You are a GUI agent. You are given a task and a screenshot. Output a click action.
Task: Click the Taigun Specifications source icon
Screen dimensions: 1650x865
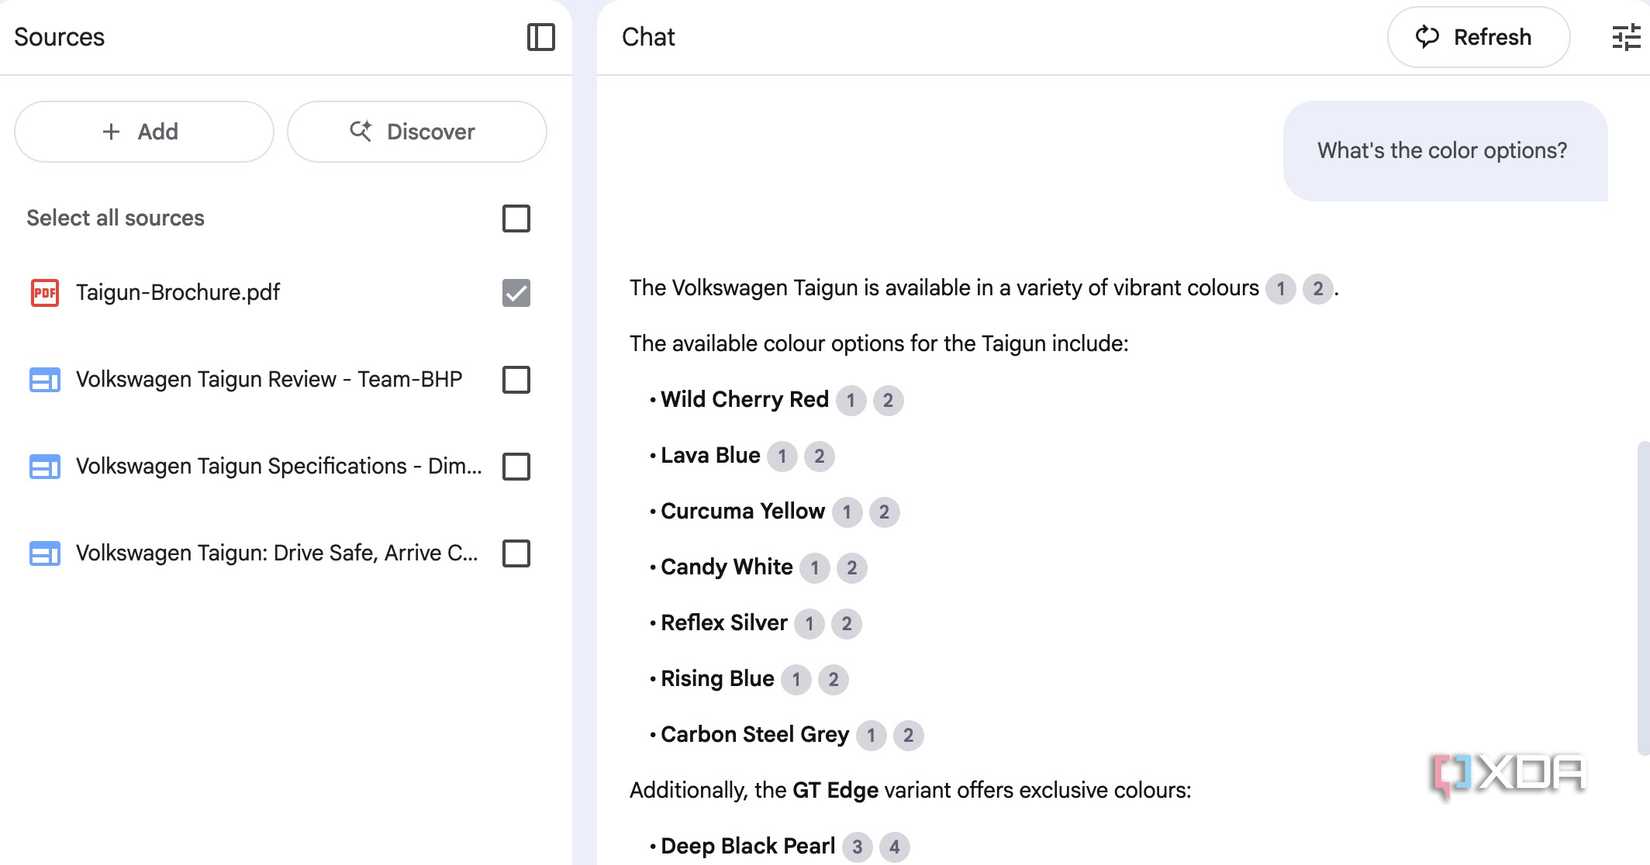45,467
